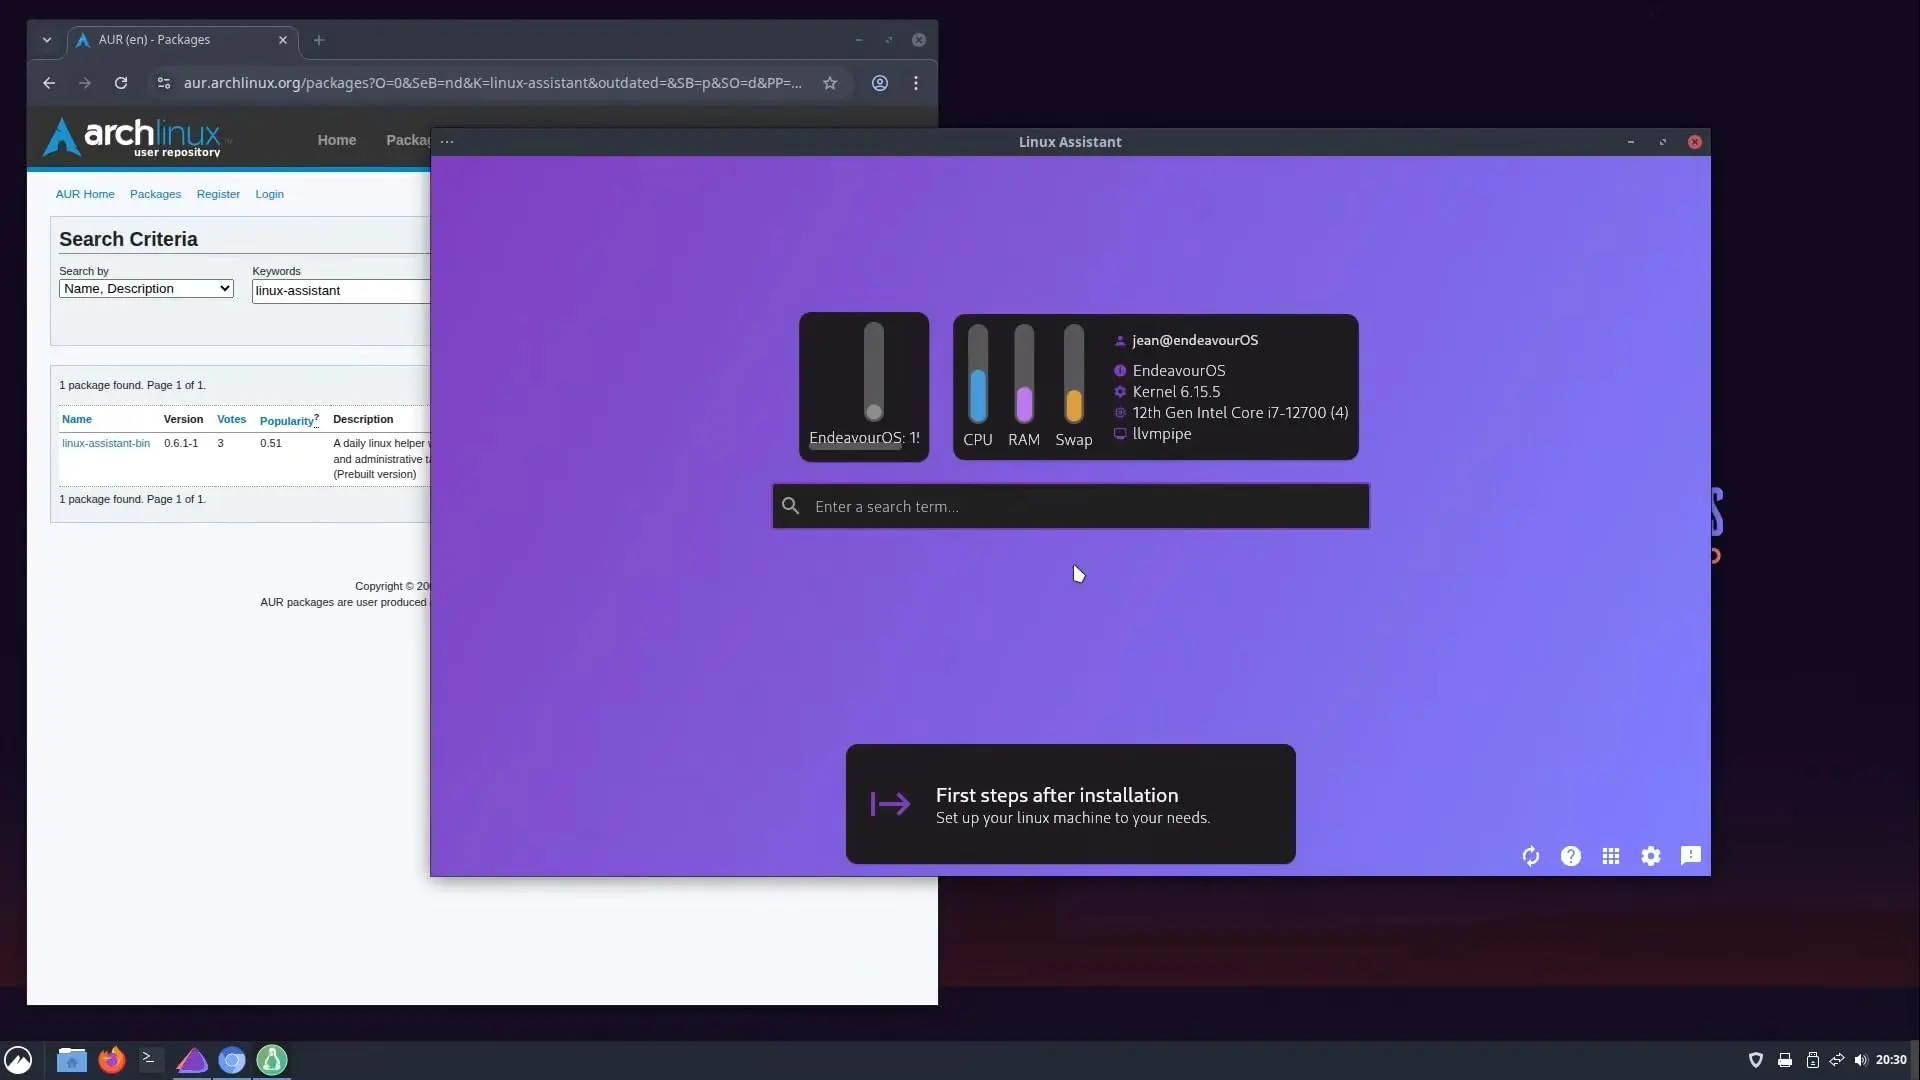Click the Arch Linux user repository logo
1920x1080 pixels.
(x=136, y=137)
